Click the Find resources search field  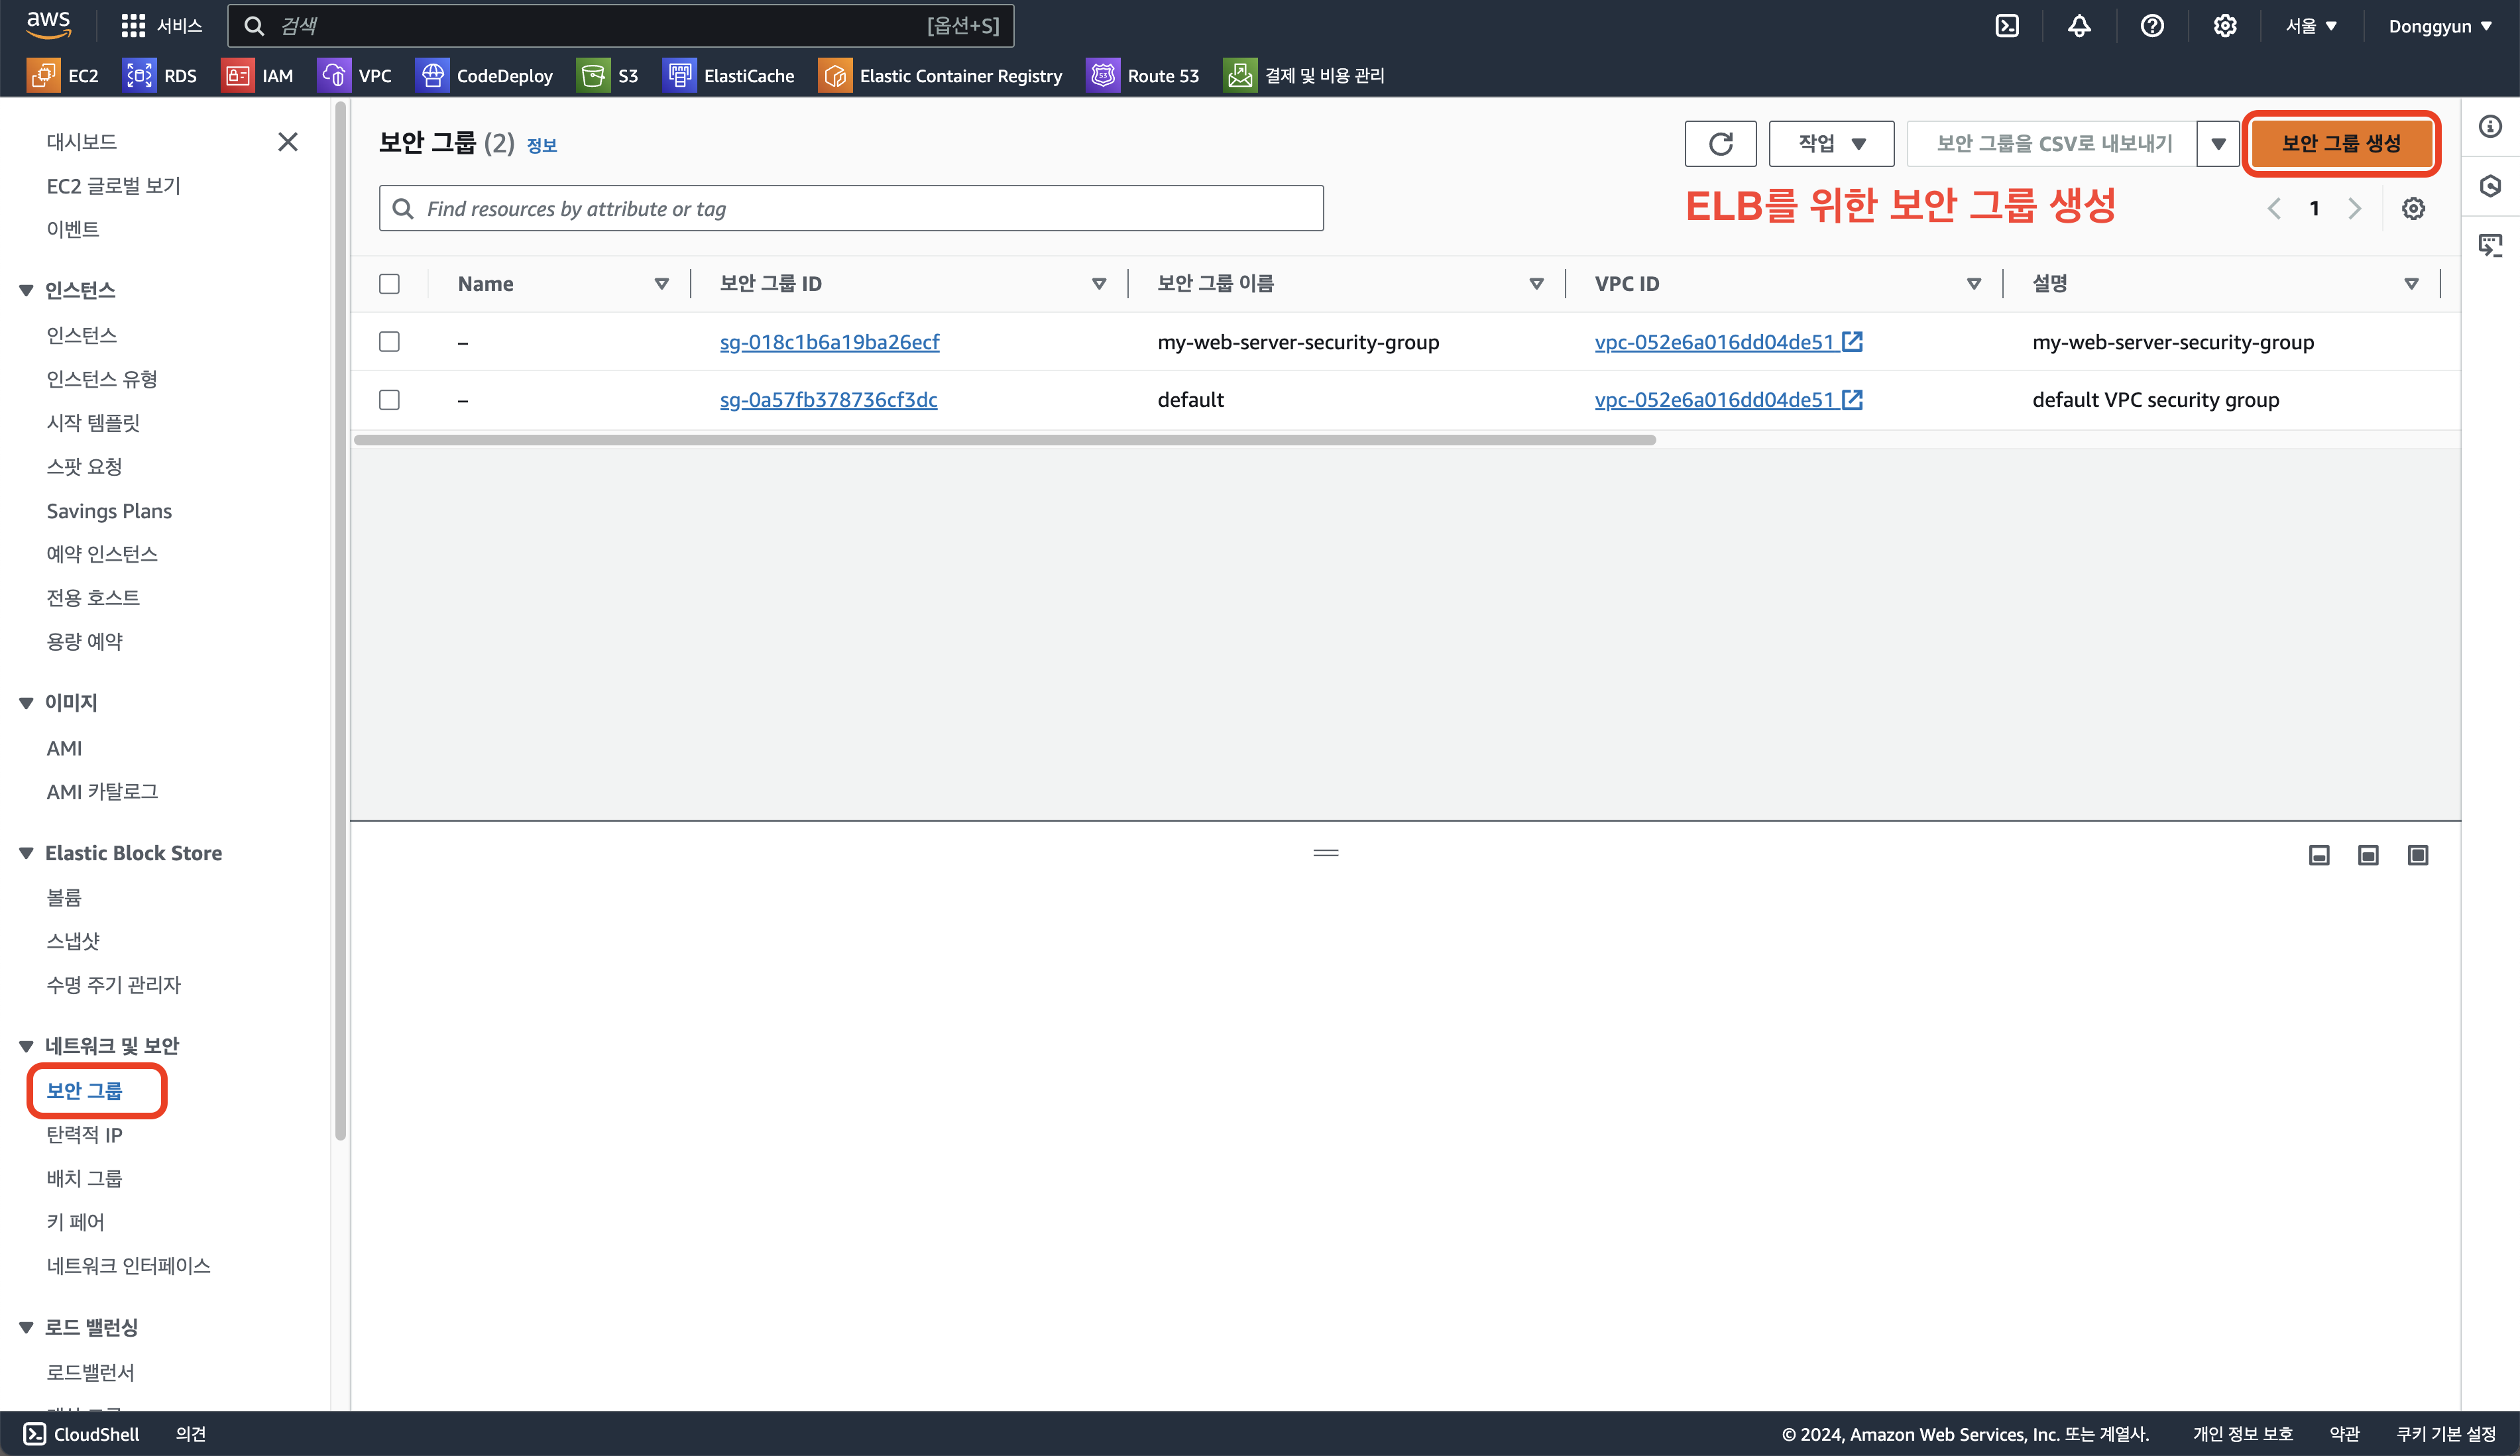tap(850, 209)
